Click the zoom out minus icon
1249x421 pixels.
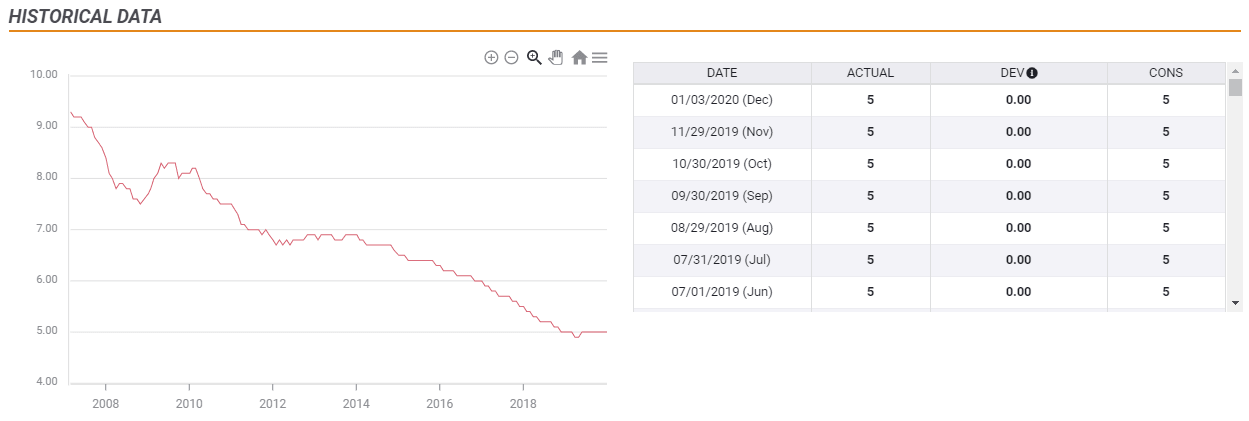[511, 58]
